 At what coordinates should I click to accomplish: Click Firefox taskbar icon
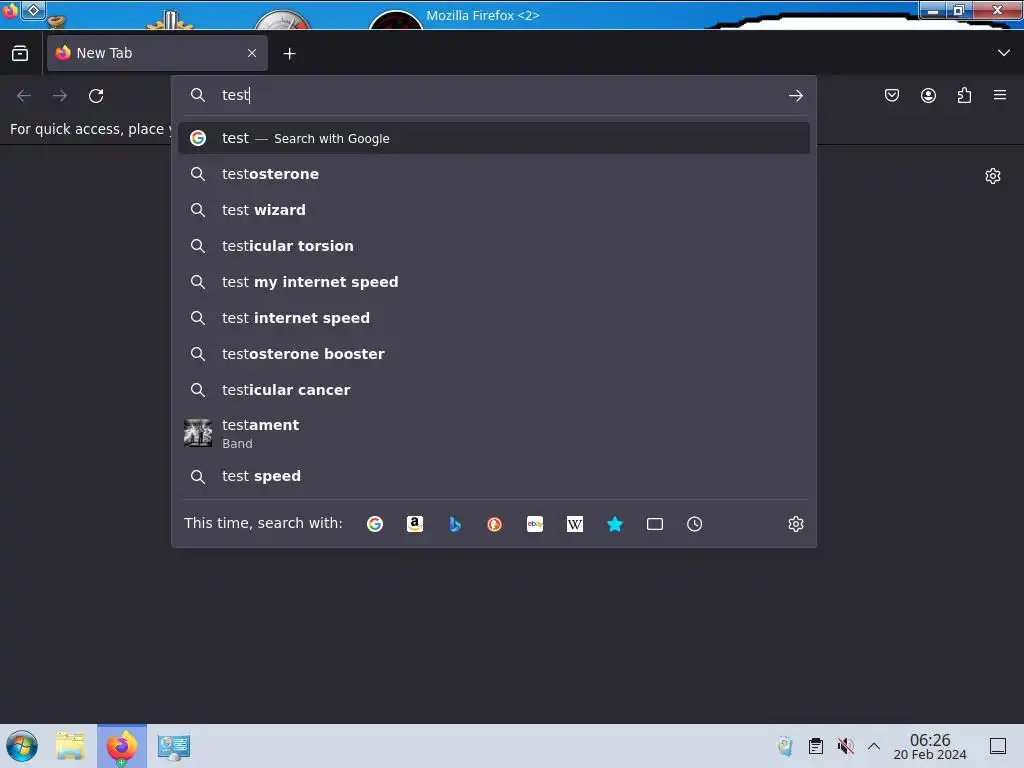tap(122, 746)
